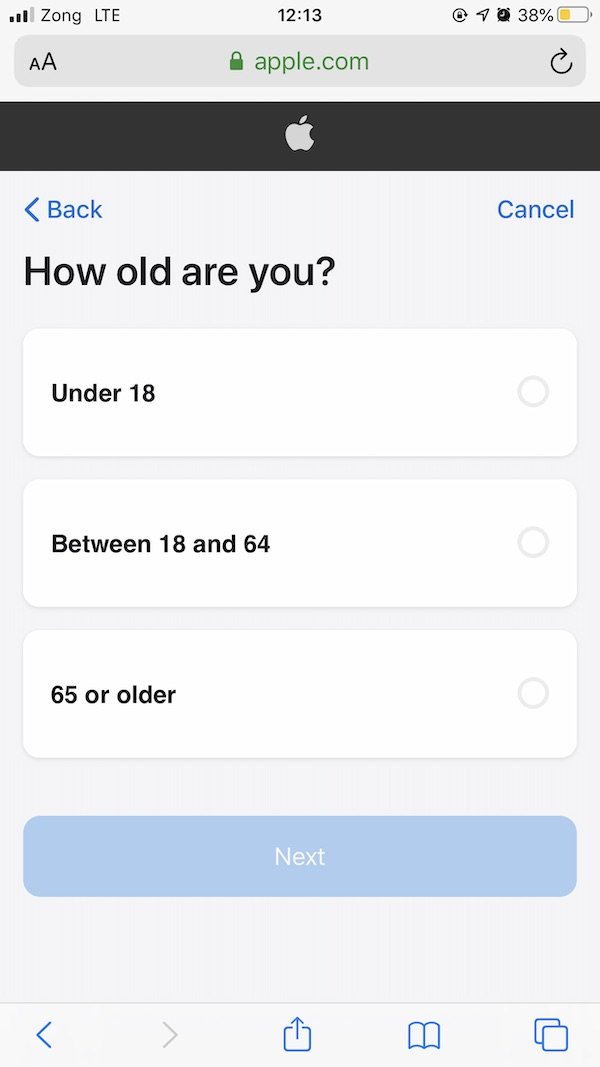This screenshot has width=600, height=1067.
Task: Tap the 65 or older label
Action: tap(113, 694)
